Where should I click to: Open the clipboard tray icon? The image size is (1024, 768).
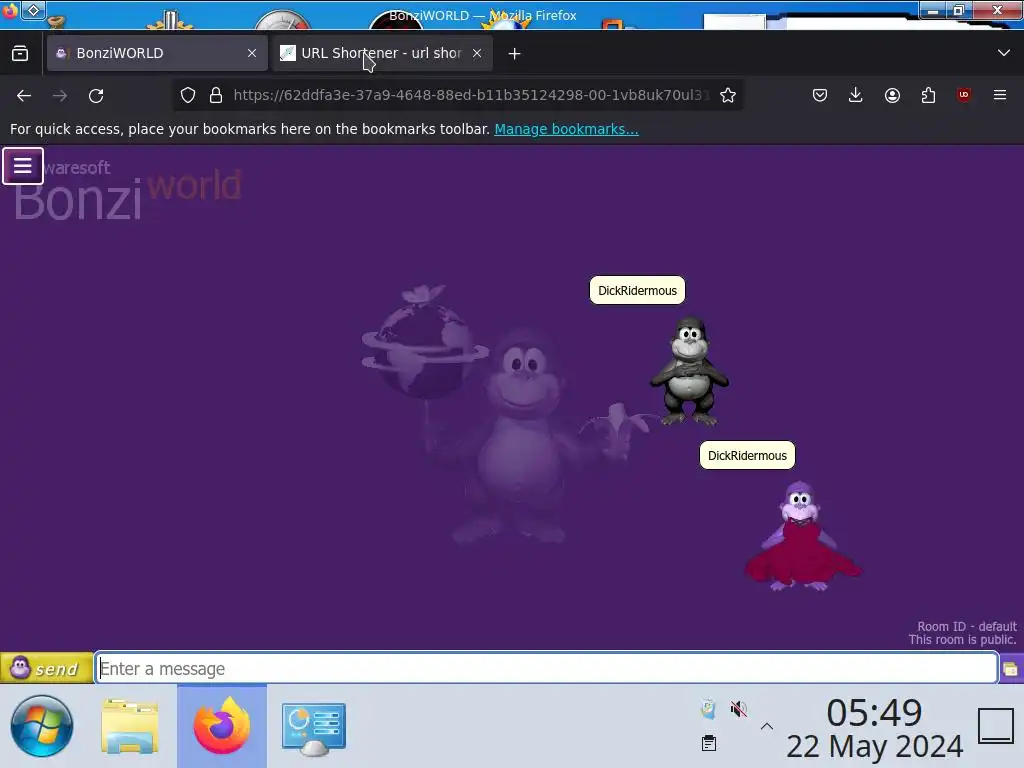(709, 743)
